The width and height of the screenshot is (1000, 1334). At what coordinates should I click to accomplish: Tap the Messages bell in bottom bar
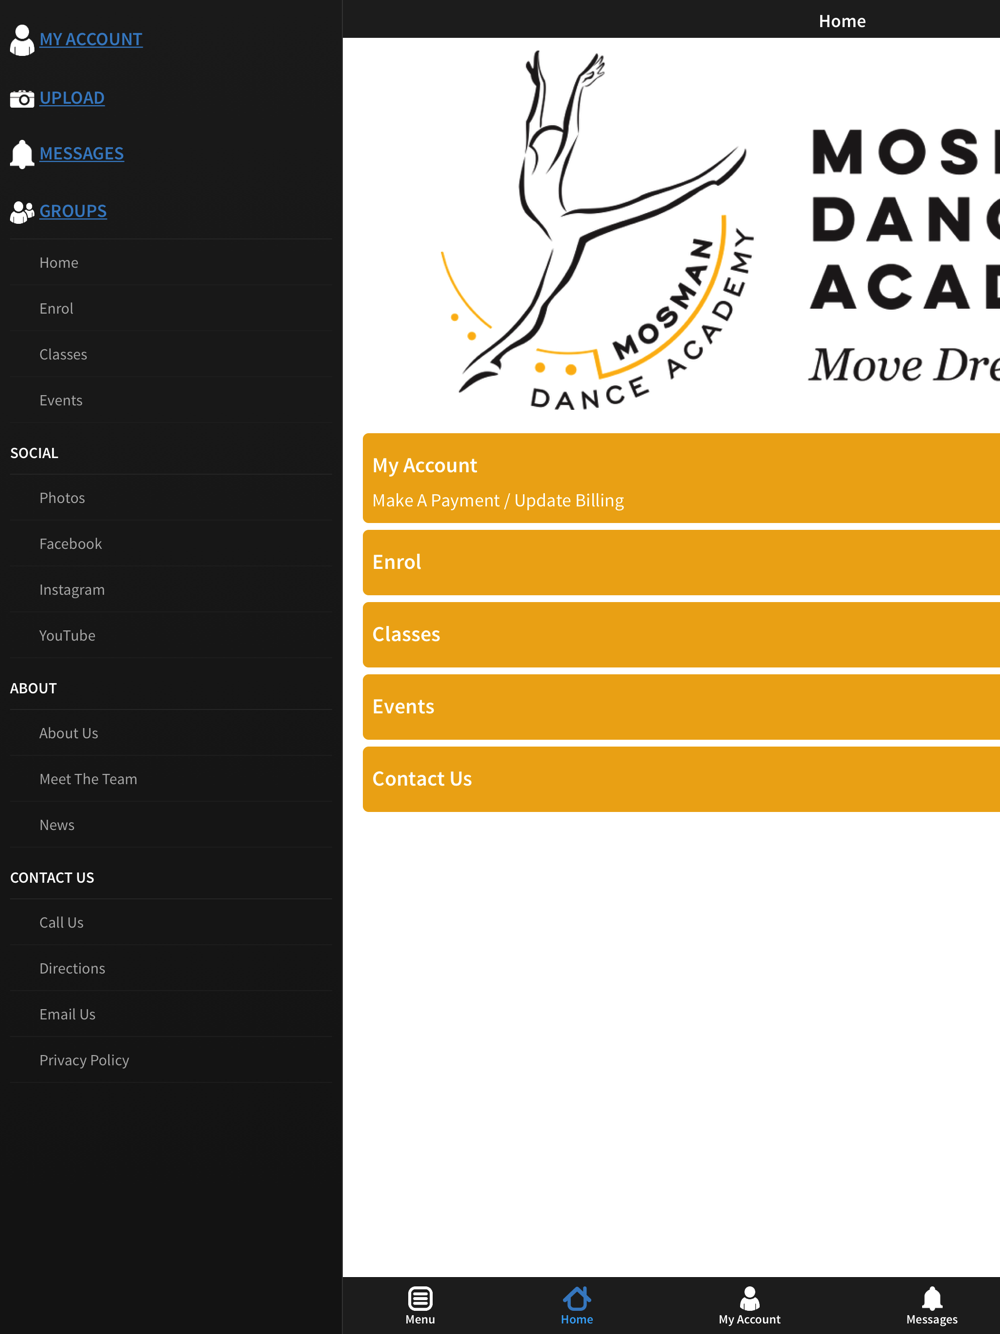coord(932,1298)
